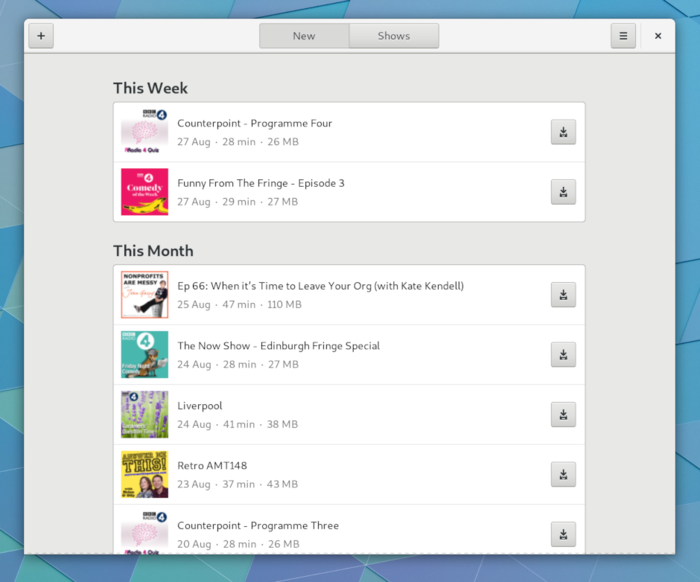This screenshot has height=582, width=700.
Task: Open Counterpoint Programme Four cover art
Action: coord(145,132)
